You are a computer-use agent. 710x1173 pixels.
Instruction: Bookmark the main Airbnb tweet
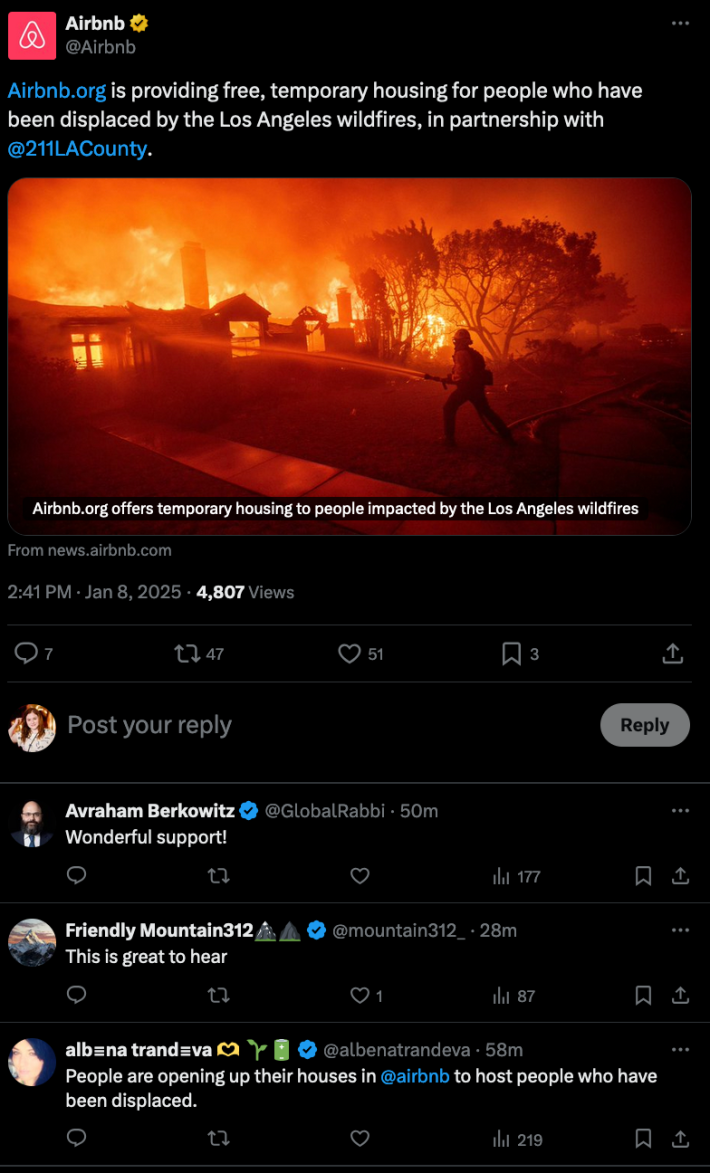tap(511, 654)
